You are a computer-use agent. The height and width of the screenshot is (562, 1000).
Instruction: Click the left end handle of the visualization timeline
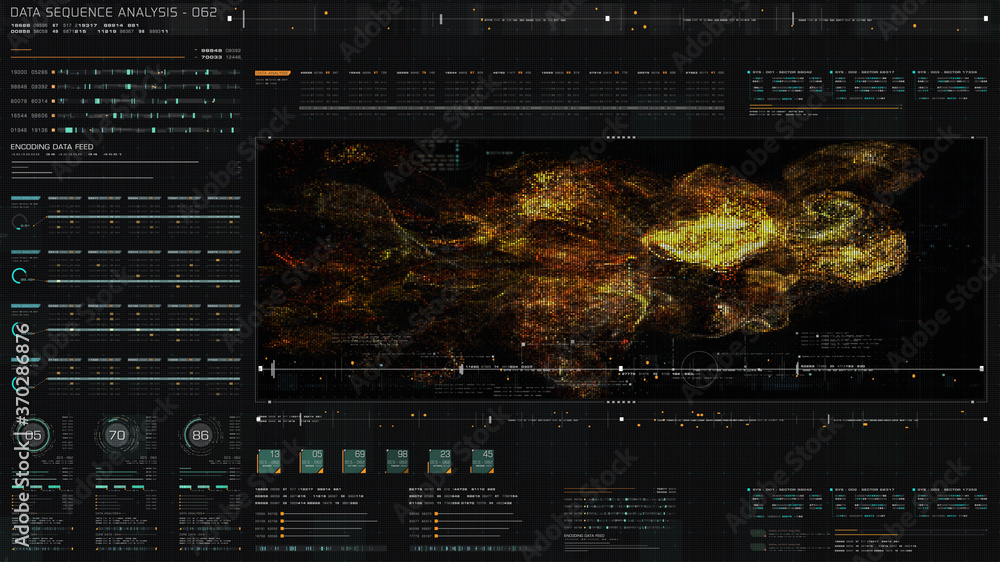(x=260, y=369)
